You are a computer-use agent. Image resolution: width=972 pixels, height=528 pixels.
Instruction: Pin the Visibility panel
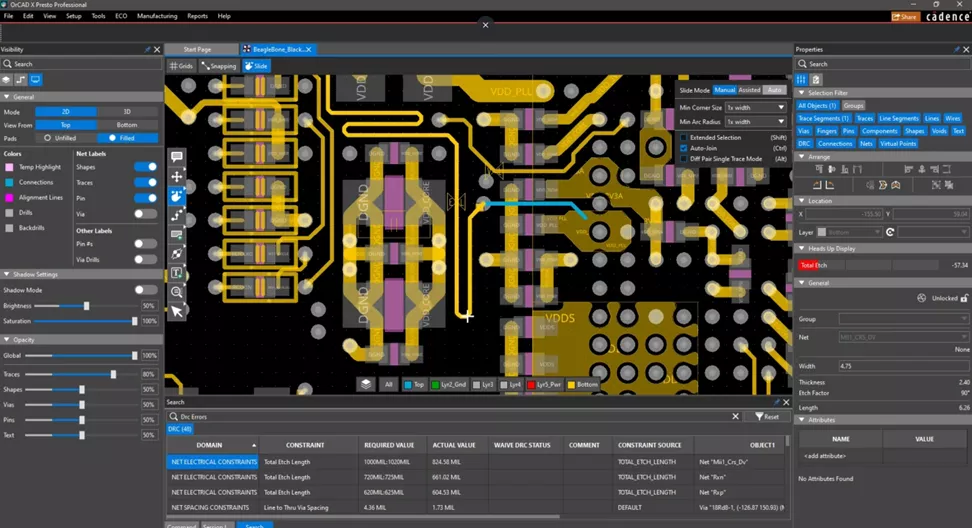coord(147,50)
